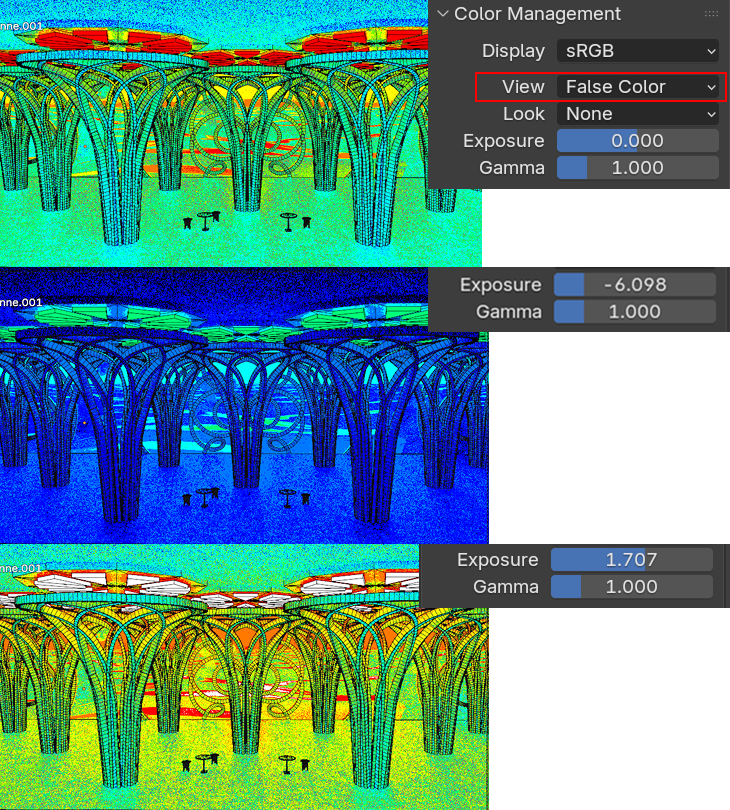Open the Display sRGB dropdown
This screenshot has height=810, width=730.
click(637, 50)
